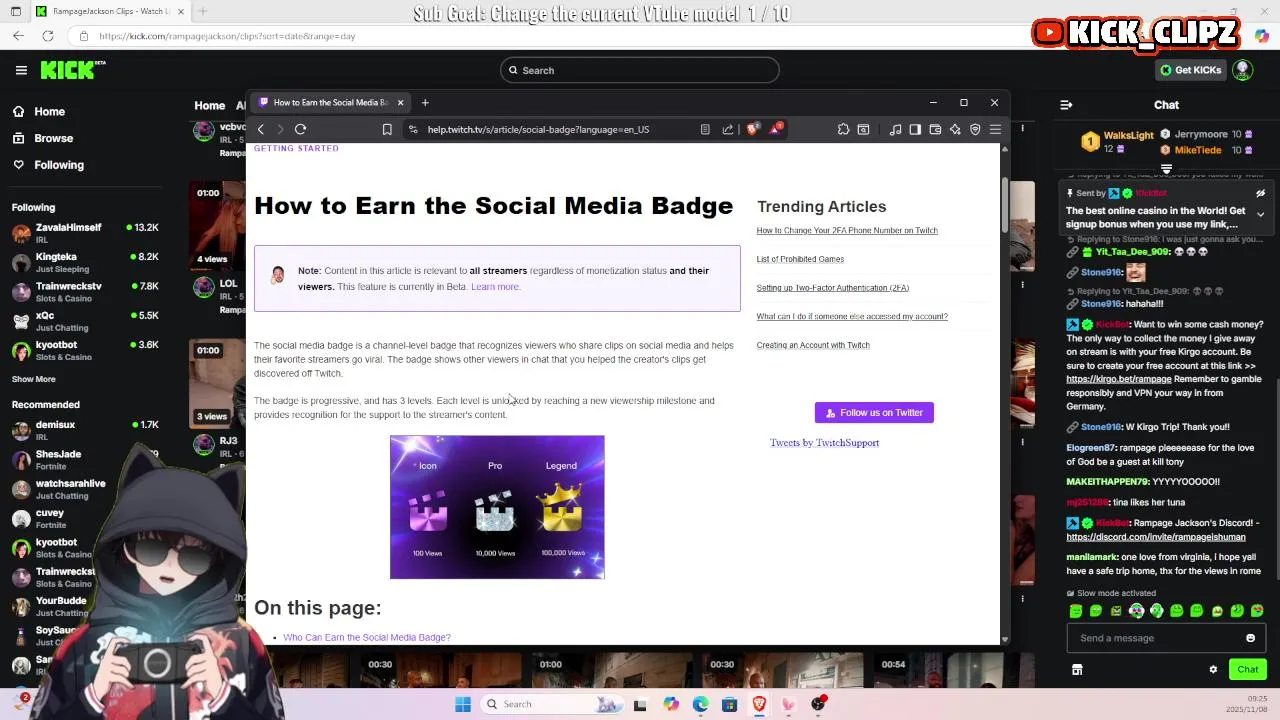Click the Windows taskbar Search box
1280x720 pixels.
pyautogui.click(x=553, y=704)
